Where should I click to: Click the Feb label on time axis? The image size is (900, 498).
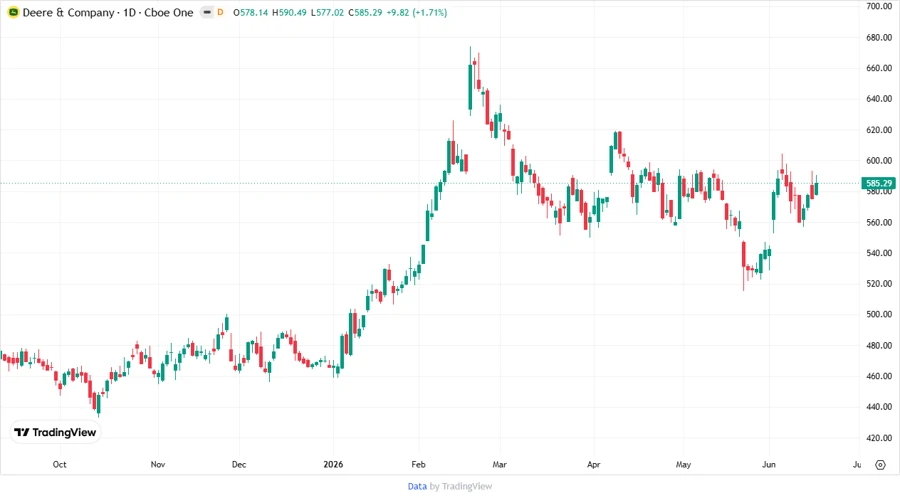pyautogui.click(x=418, y=464)
